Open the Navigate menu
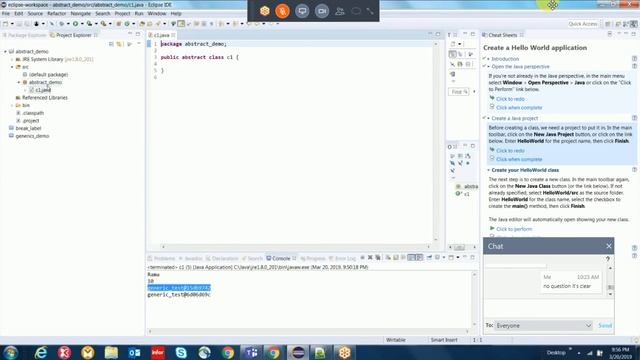This screenshot has height=360, width=640. [x=80, y=13]
